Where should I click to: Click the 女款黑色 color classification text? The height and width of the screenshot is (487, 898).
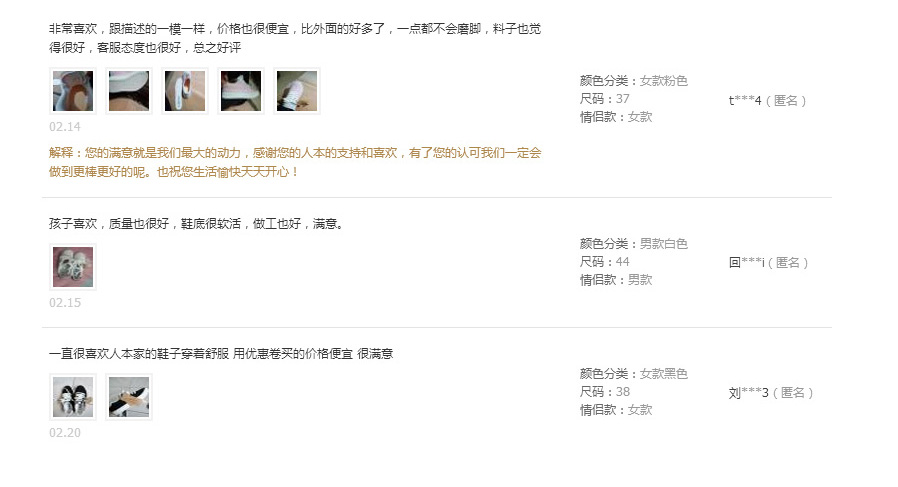point(663,374)
